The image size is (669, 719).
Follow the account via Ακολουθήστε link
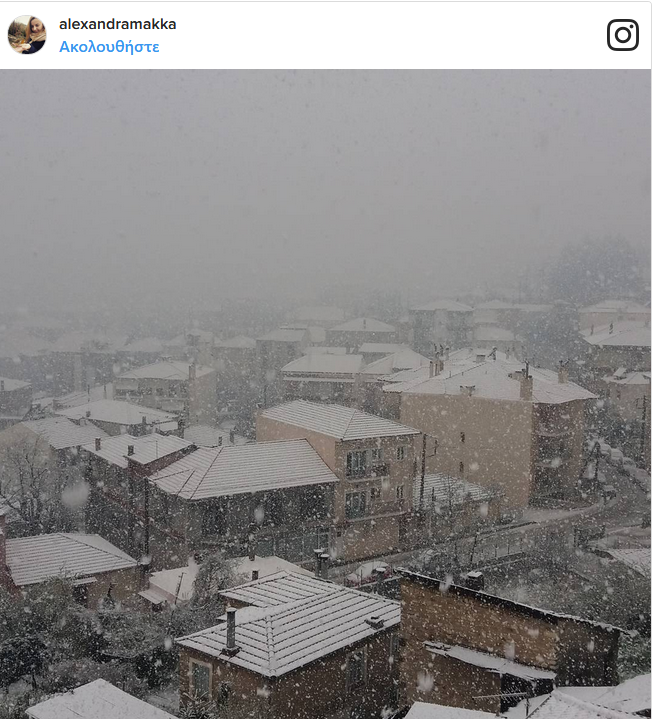tap(109, 47)
